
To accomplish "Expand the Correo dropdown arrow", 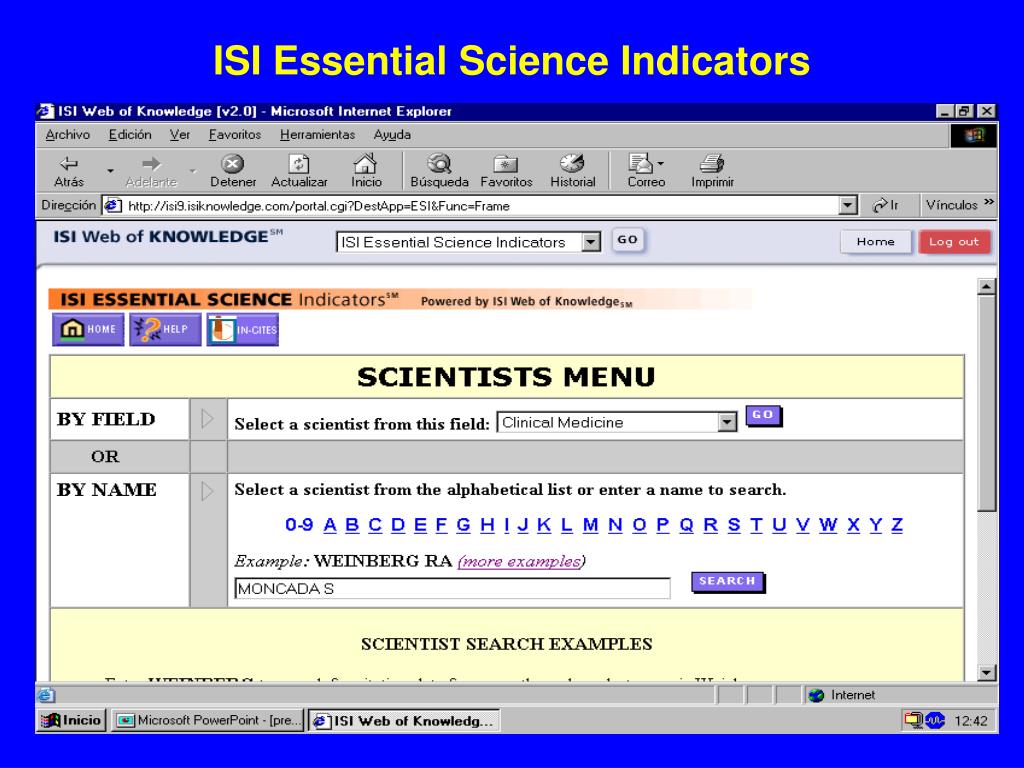I will [660, 163].
